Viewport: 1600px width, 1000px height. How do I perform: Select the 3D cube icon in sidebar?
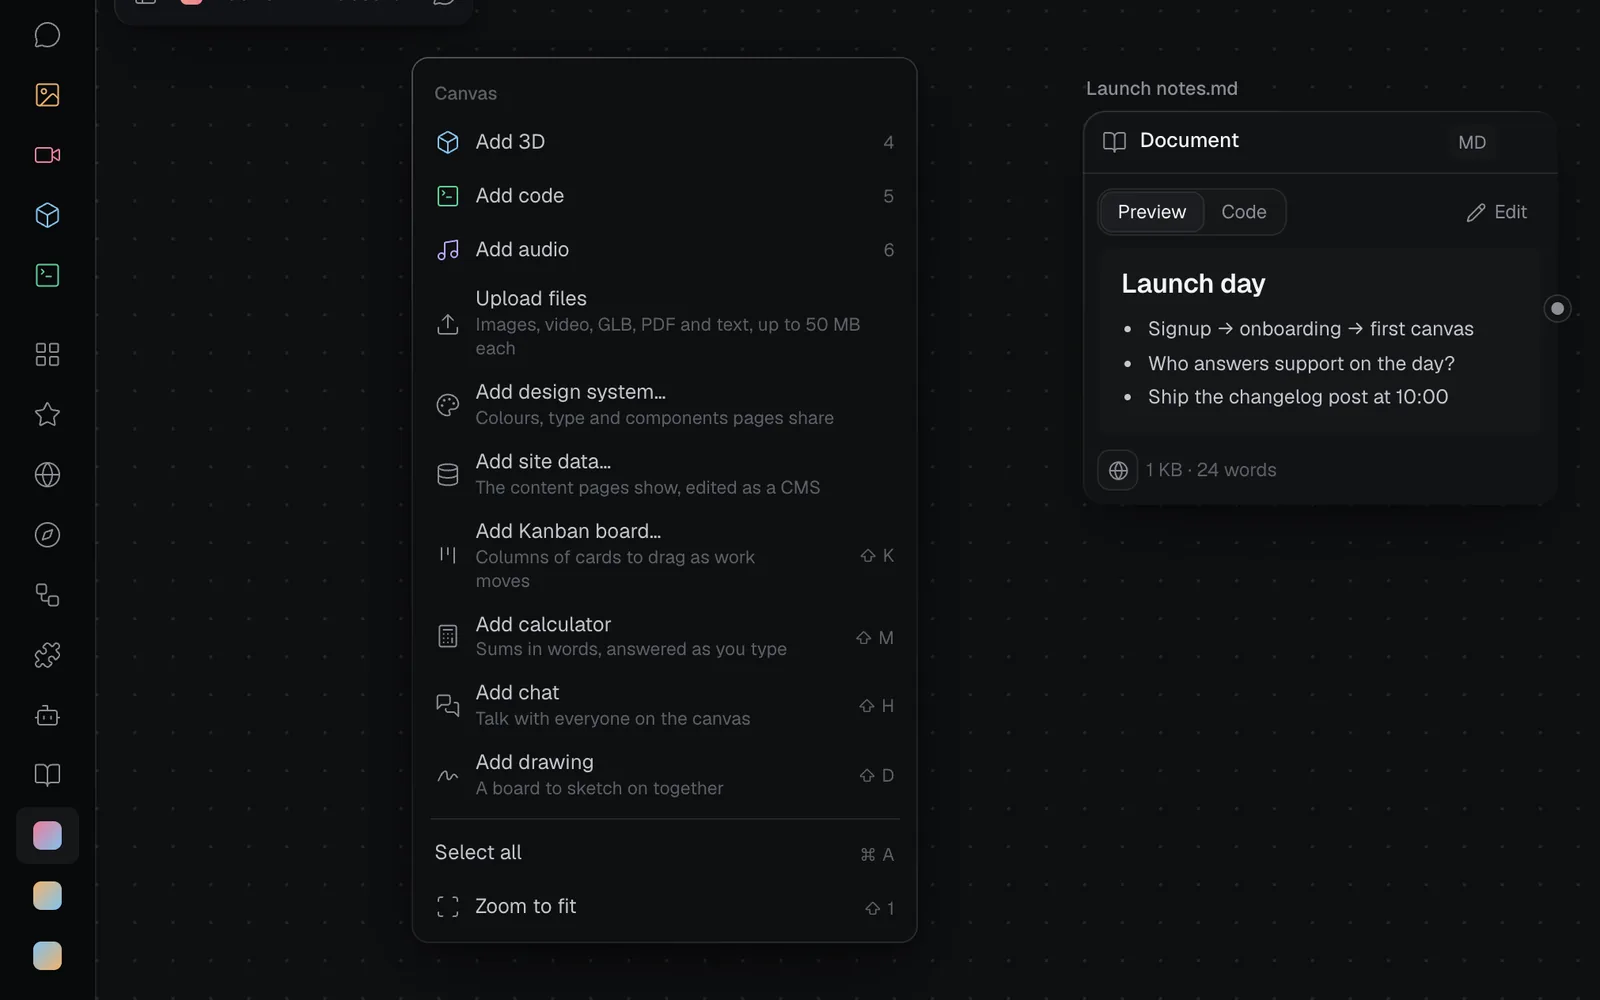47,215
